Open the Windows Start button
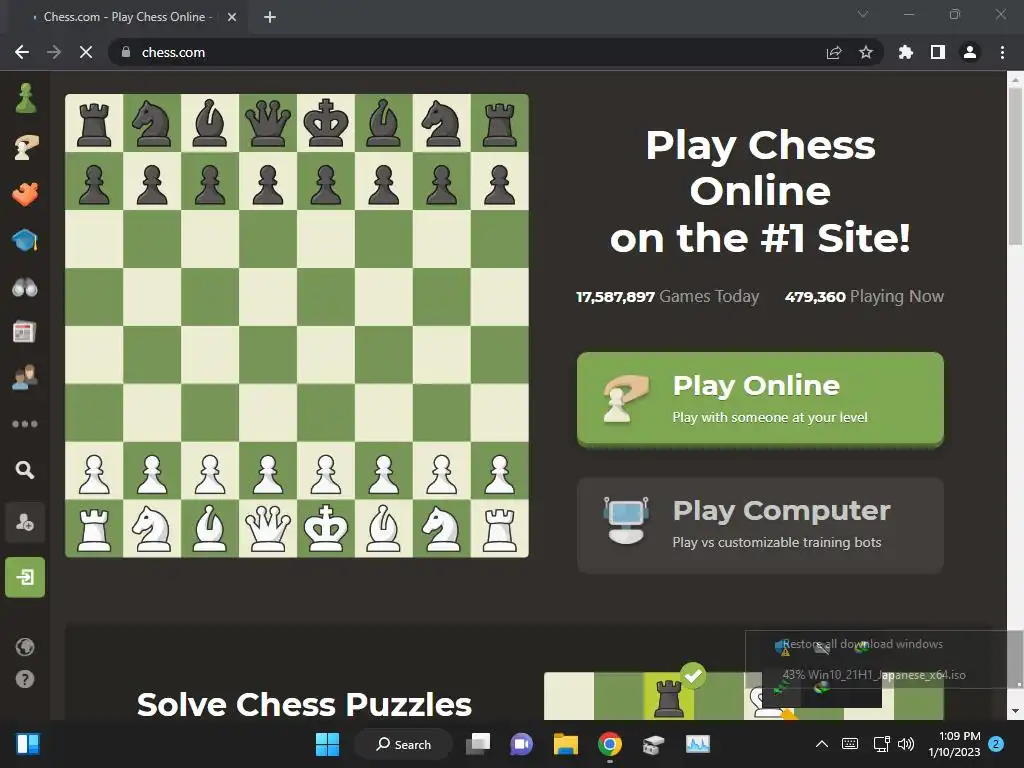Image resolution: width=1024 pixels, height=768 pixels. [x=327, y=744]
